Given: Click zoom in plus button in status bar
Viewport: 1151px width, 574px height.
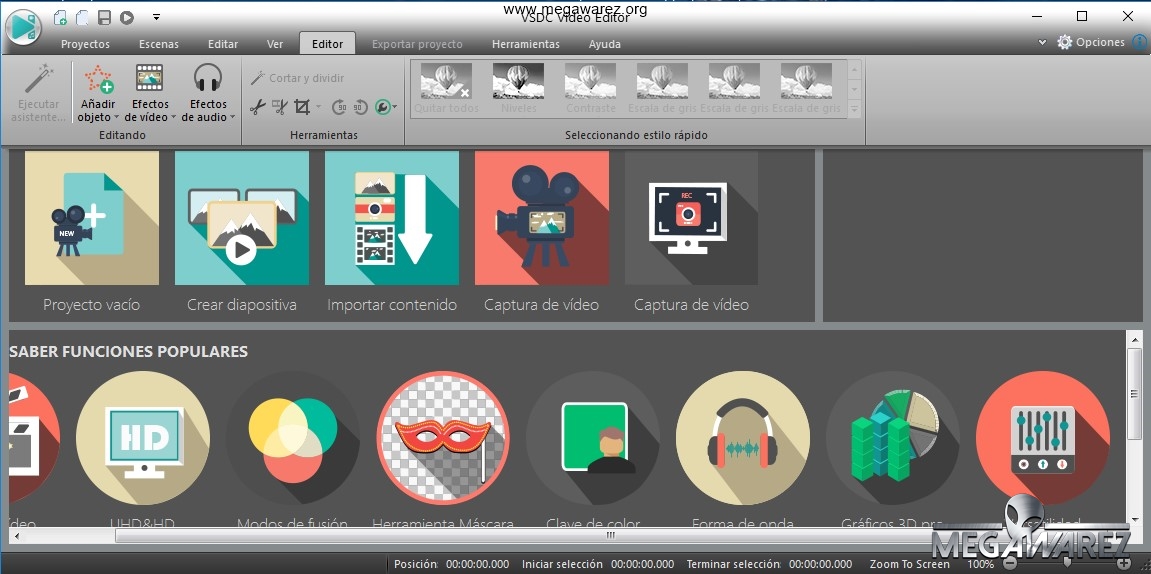Looking at the screenshot, I should [x=1122, y=564].
